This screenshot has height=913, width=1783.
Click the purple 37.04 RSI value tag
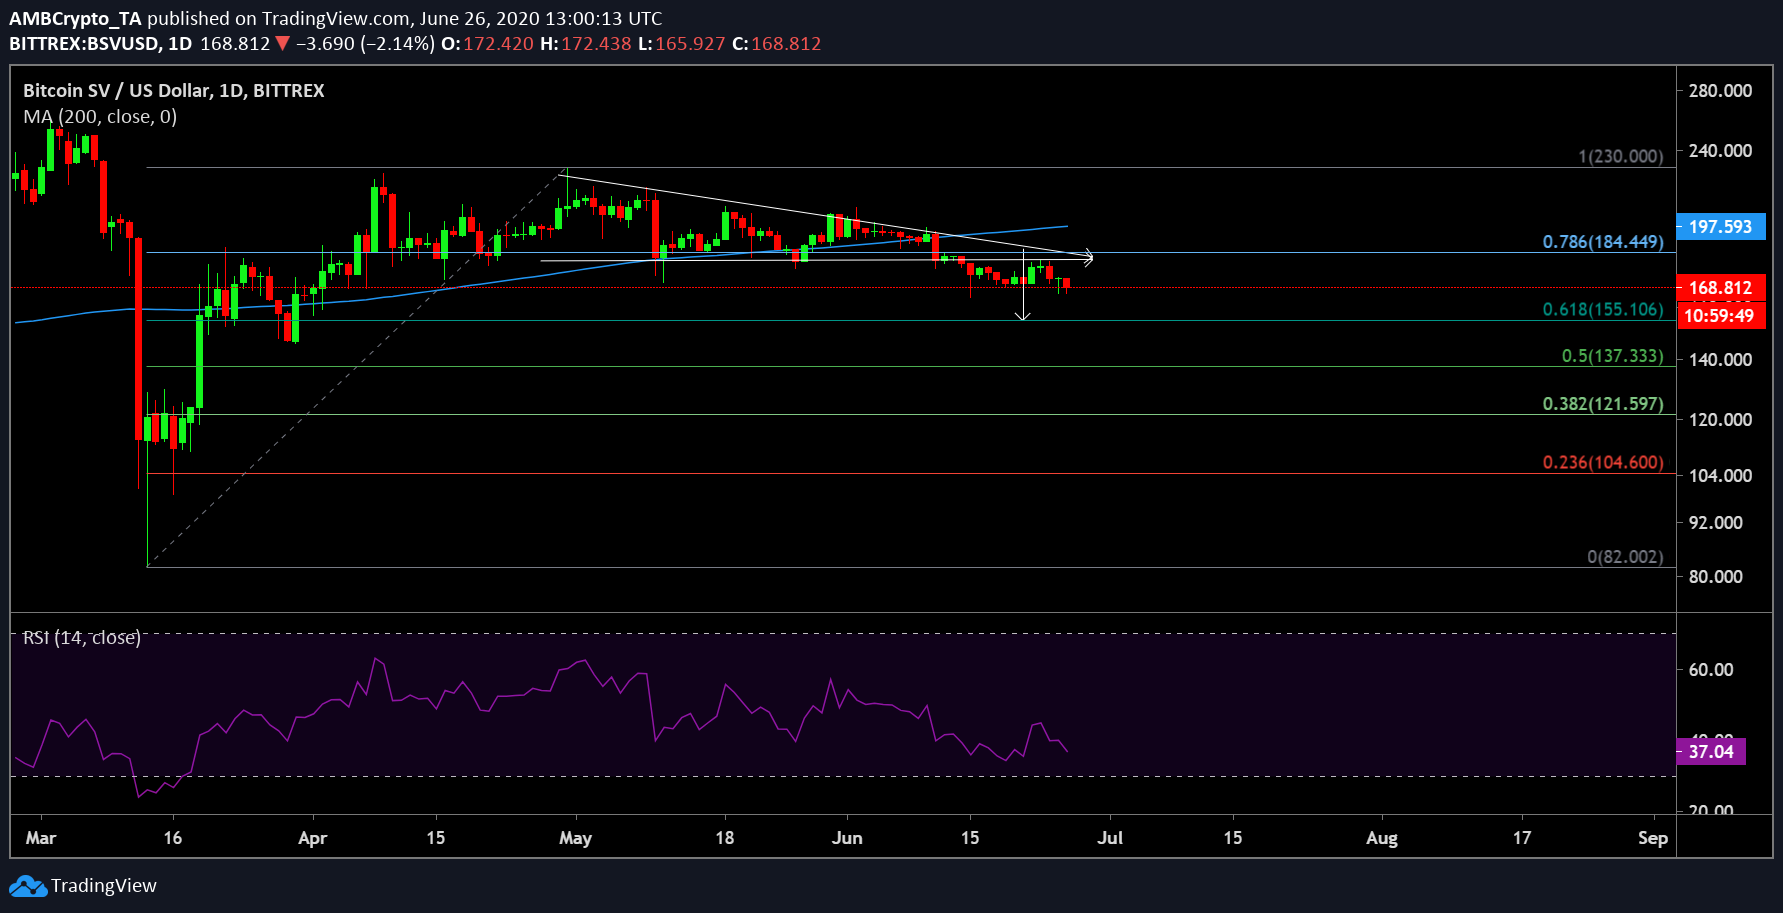click(1711, 751)
